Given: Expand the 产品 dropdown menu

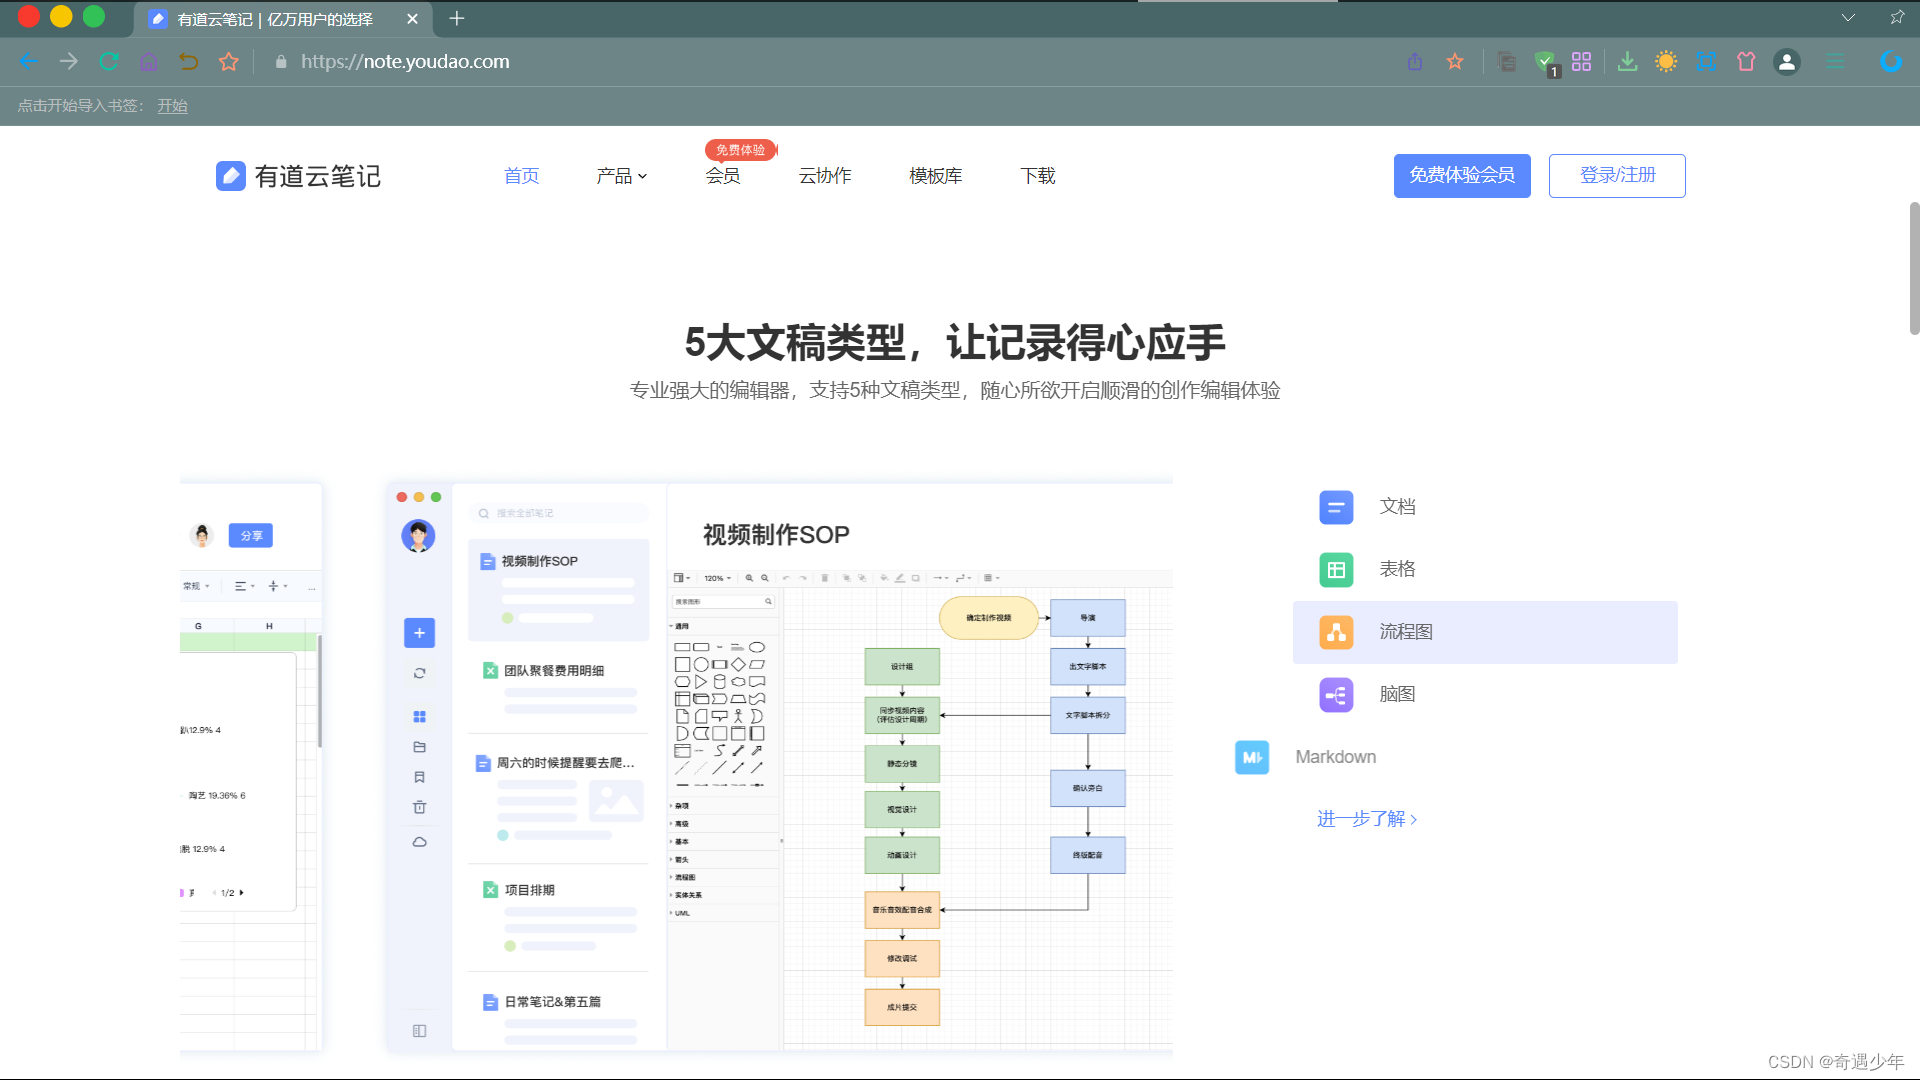Looking at the screenshot, I should pyautogui.click(x=621, y=176).
